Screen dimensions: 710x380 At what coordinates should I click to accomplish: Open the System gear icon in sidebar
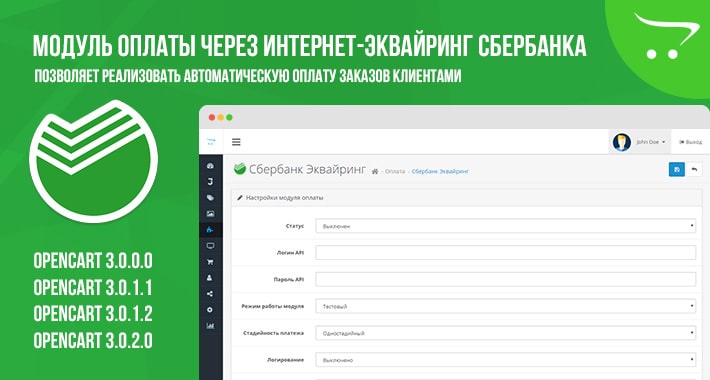coord(210,310)
